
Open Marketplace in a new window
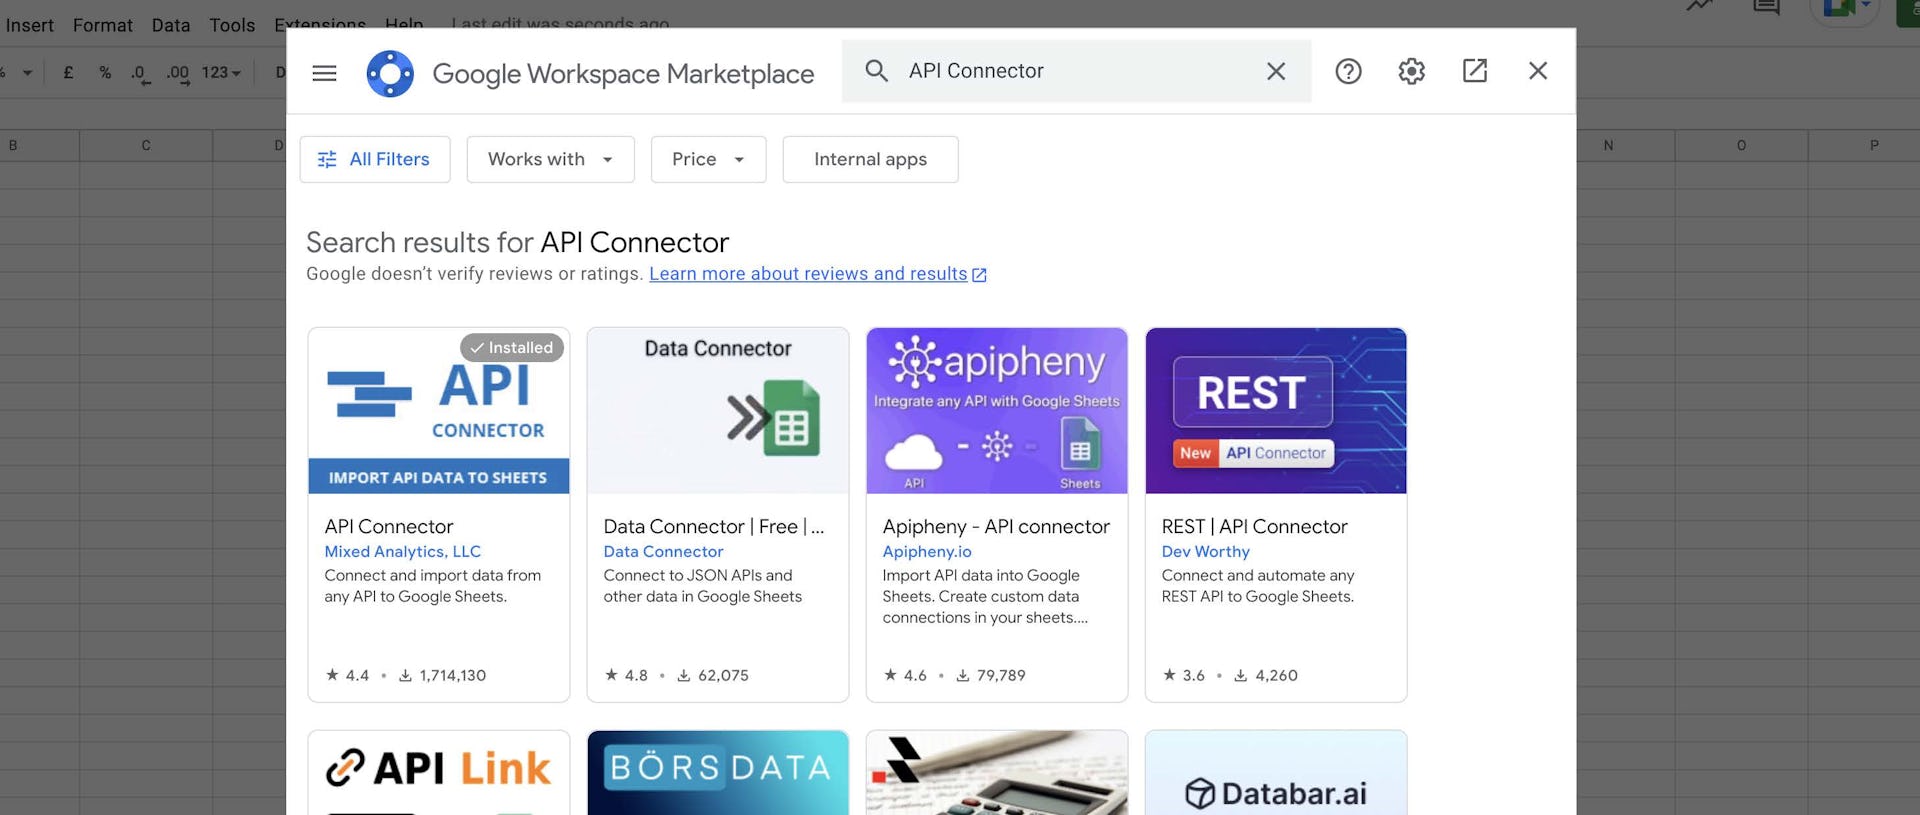(1474, 71)
